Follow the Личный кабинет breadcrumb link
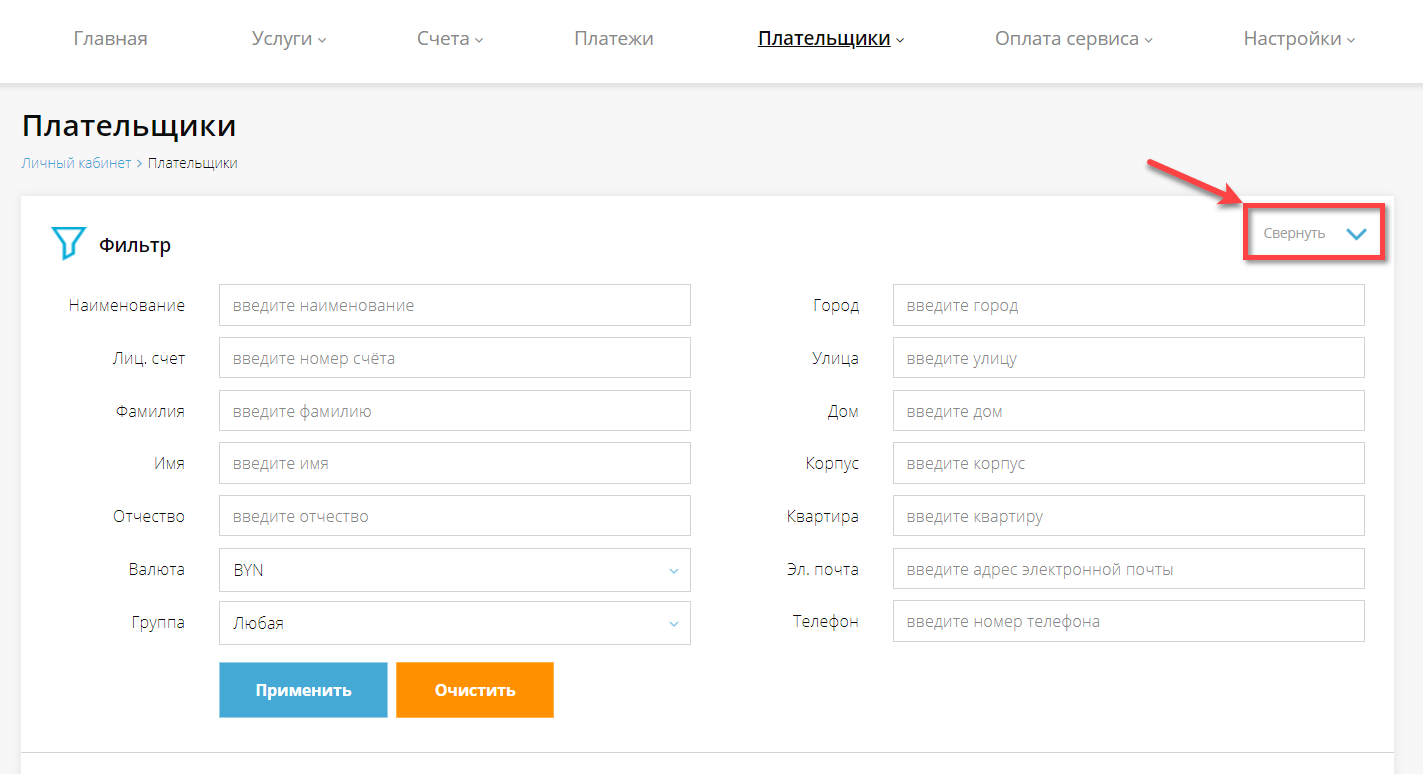The width and height of the screenshot is (1423, 774). 76,163
